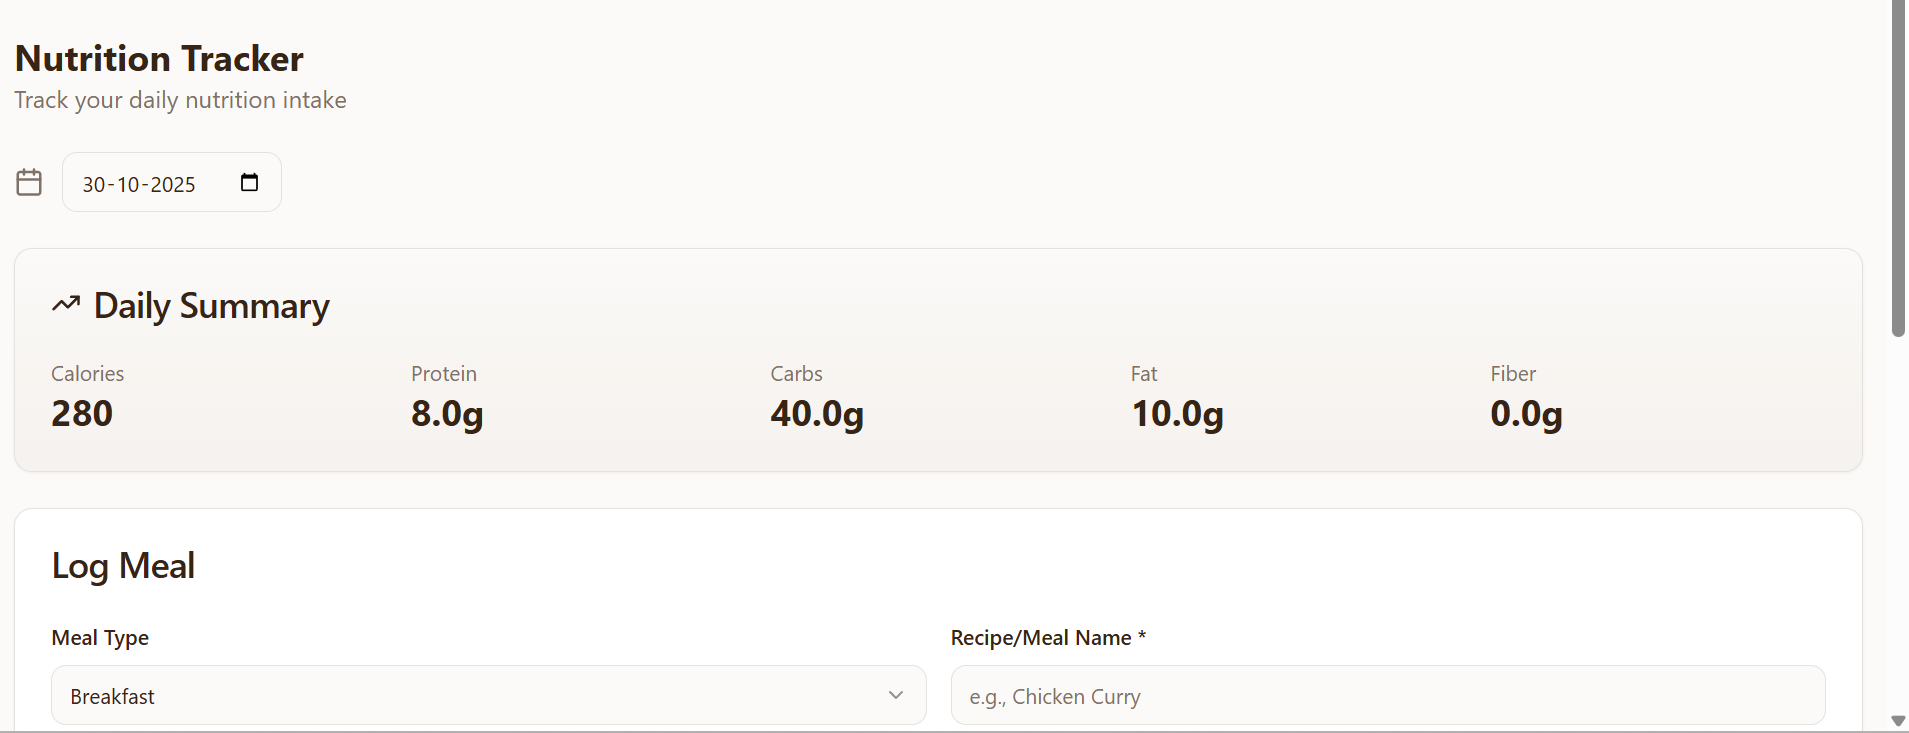
Task: Click the Log Meal section heading
Action: pyautogui.click(x=123, y=565)
